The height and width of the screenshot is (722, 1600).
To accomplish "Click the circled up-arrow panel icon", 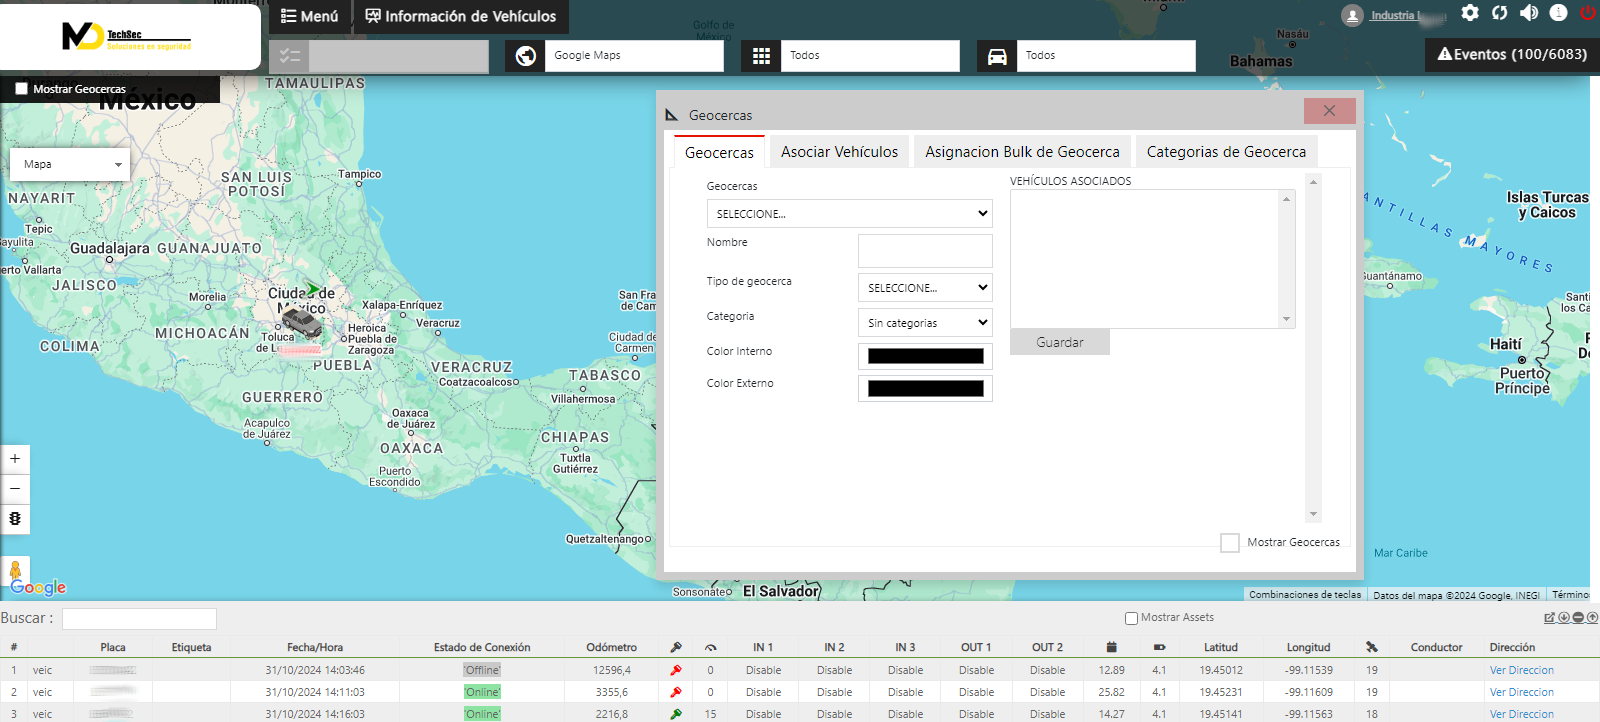I will click(x=1592, y=618).
